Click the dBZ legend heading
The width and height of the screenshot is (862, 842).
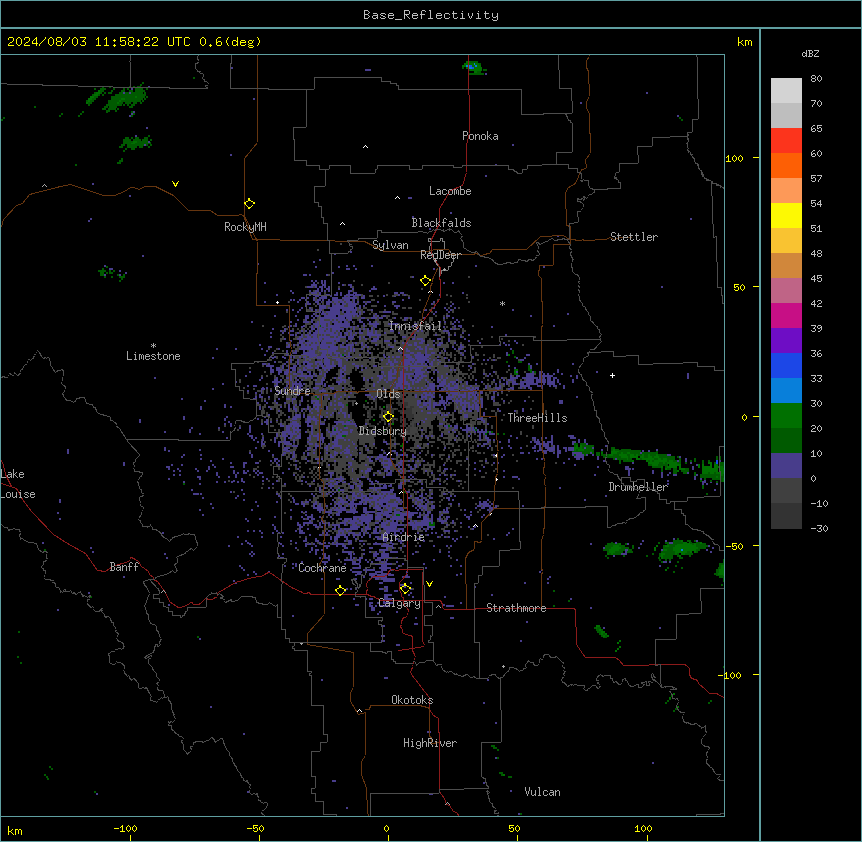810,53
